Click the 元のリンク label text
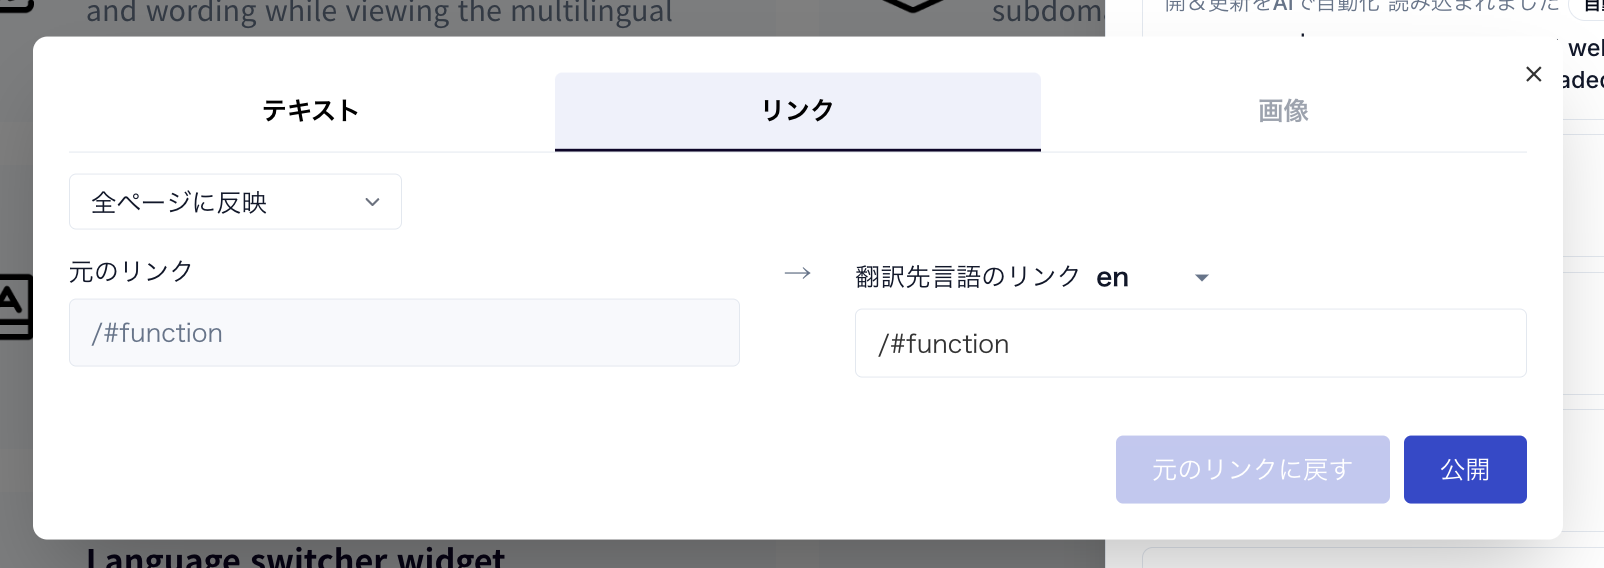Screen dimensions: 1604x568 point(131,271)
